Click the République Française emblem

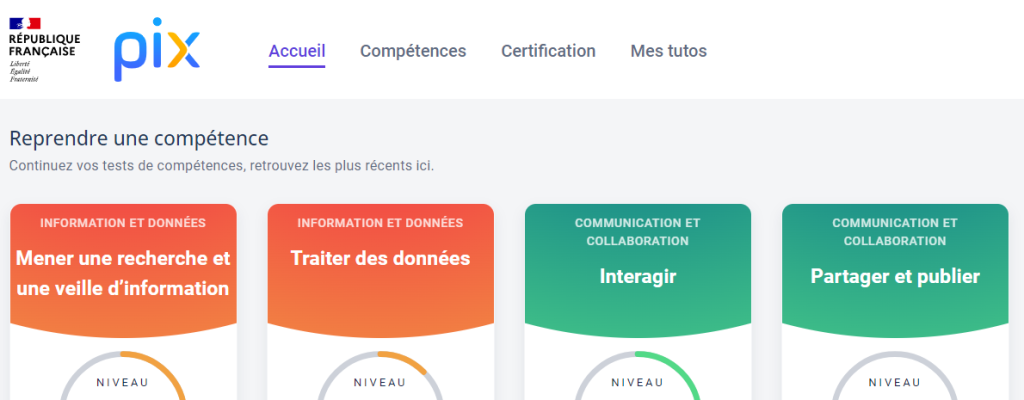[x=44, y=50]
